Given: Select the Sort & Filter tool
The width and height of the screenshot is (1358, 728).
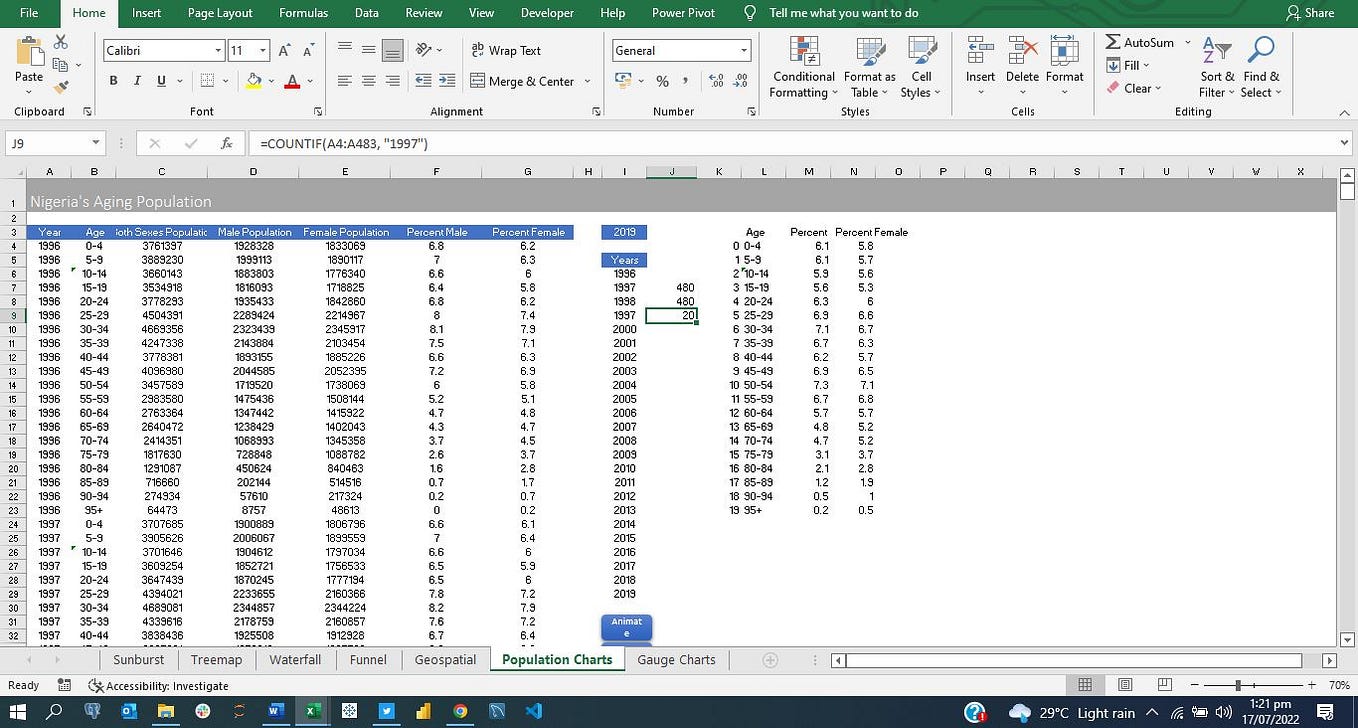Looking at the screenshot, I should (x=1216, y=67).
